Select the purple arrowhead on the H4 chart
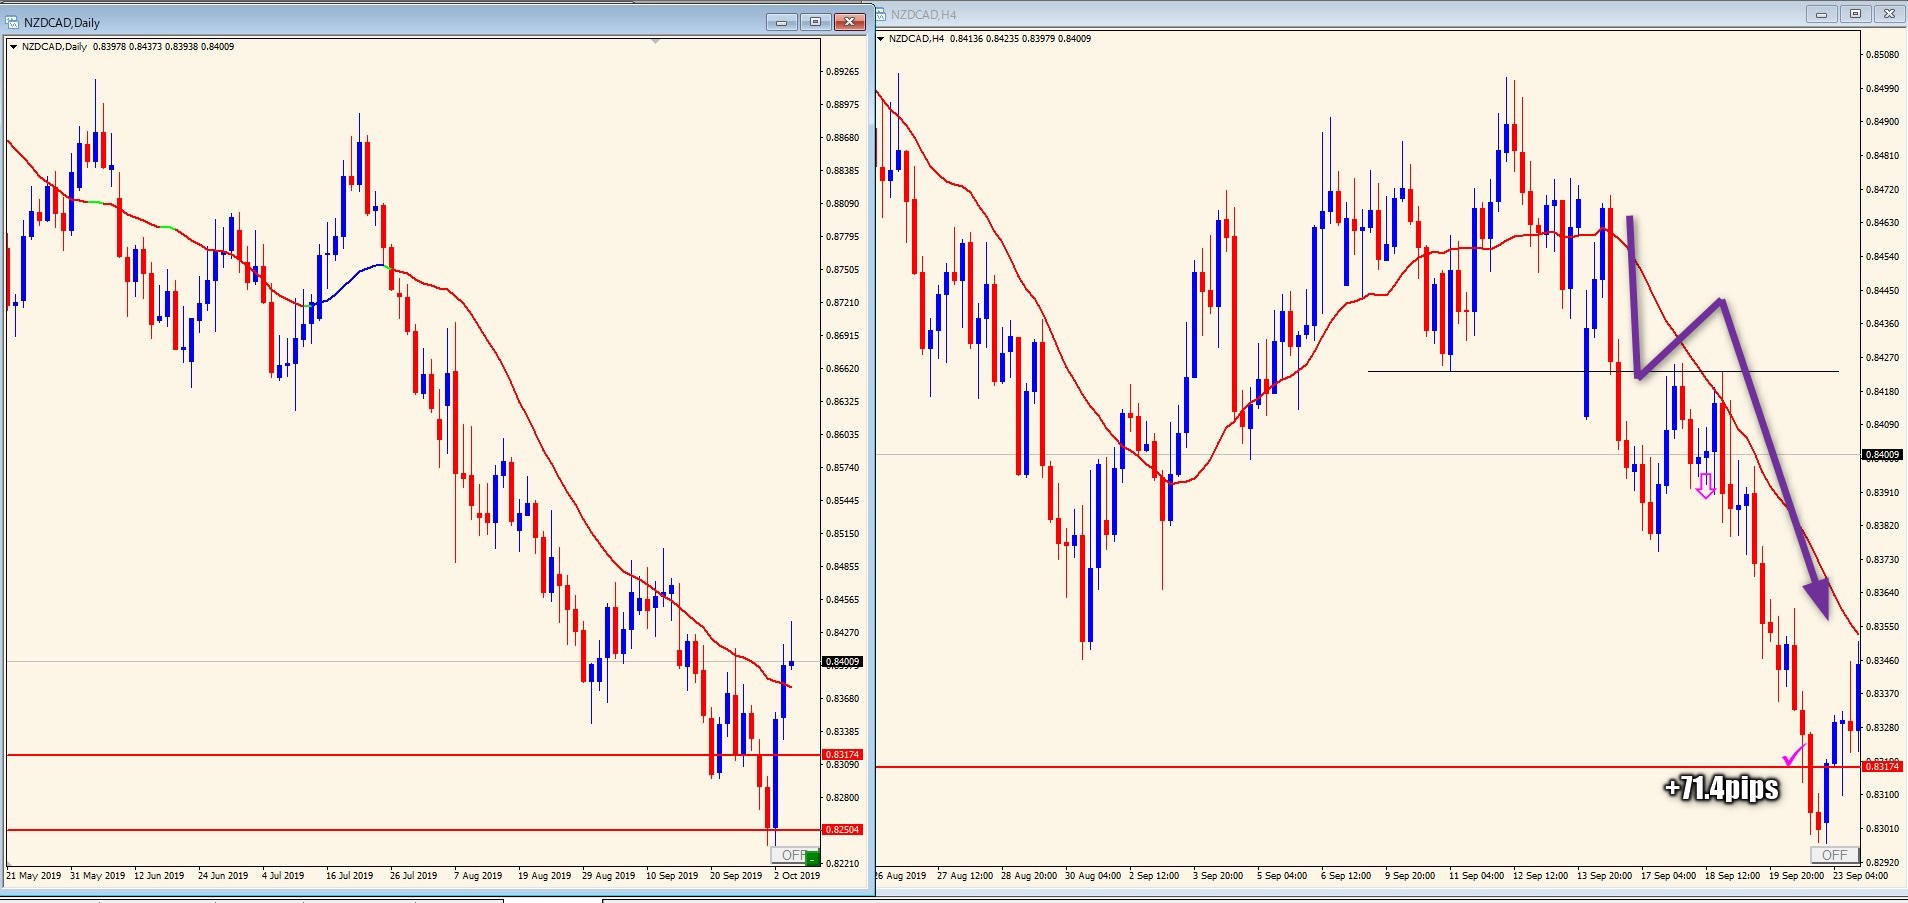 pos(1819,600)
